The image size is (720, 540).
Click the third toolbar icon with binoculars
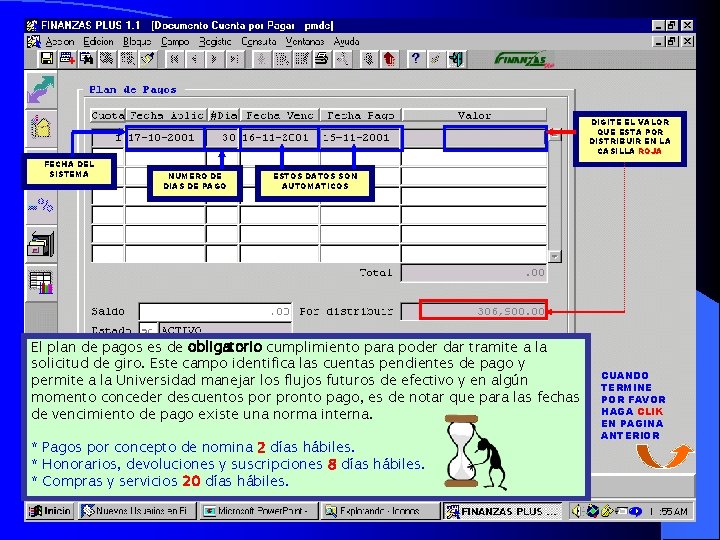click(x=87, y=59)
